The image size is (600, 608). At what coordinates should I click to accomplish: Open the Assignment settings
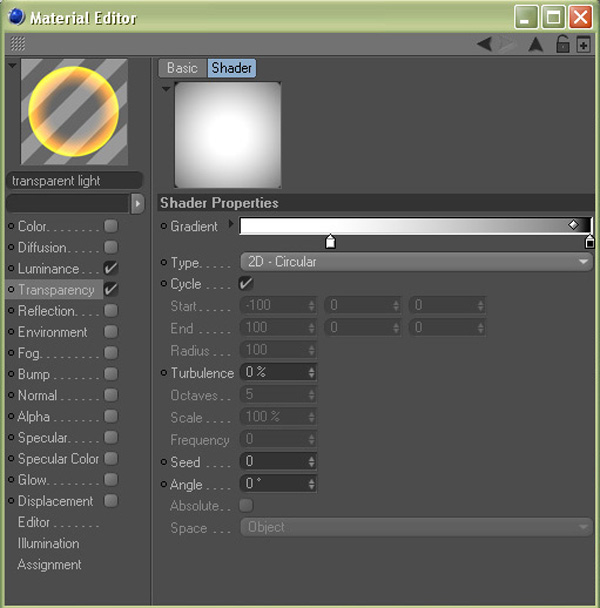click(49, 565)
